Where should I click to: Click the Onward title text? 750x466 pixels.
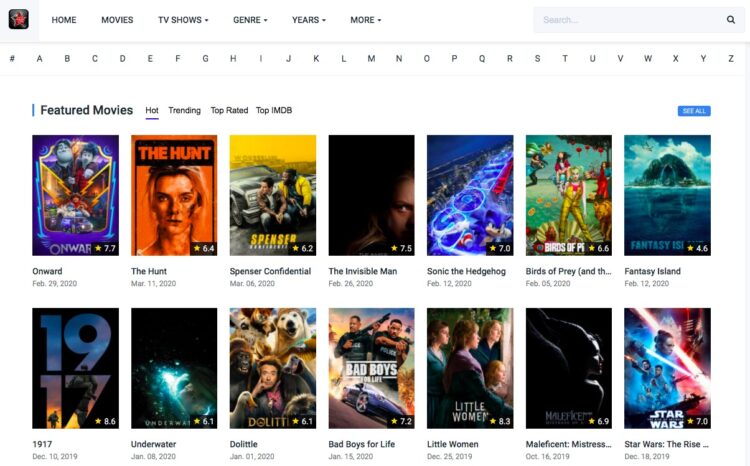pos(47,271)
